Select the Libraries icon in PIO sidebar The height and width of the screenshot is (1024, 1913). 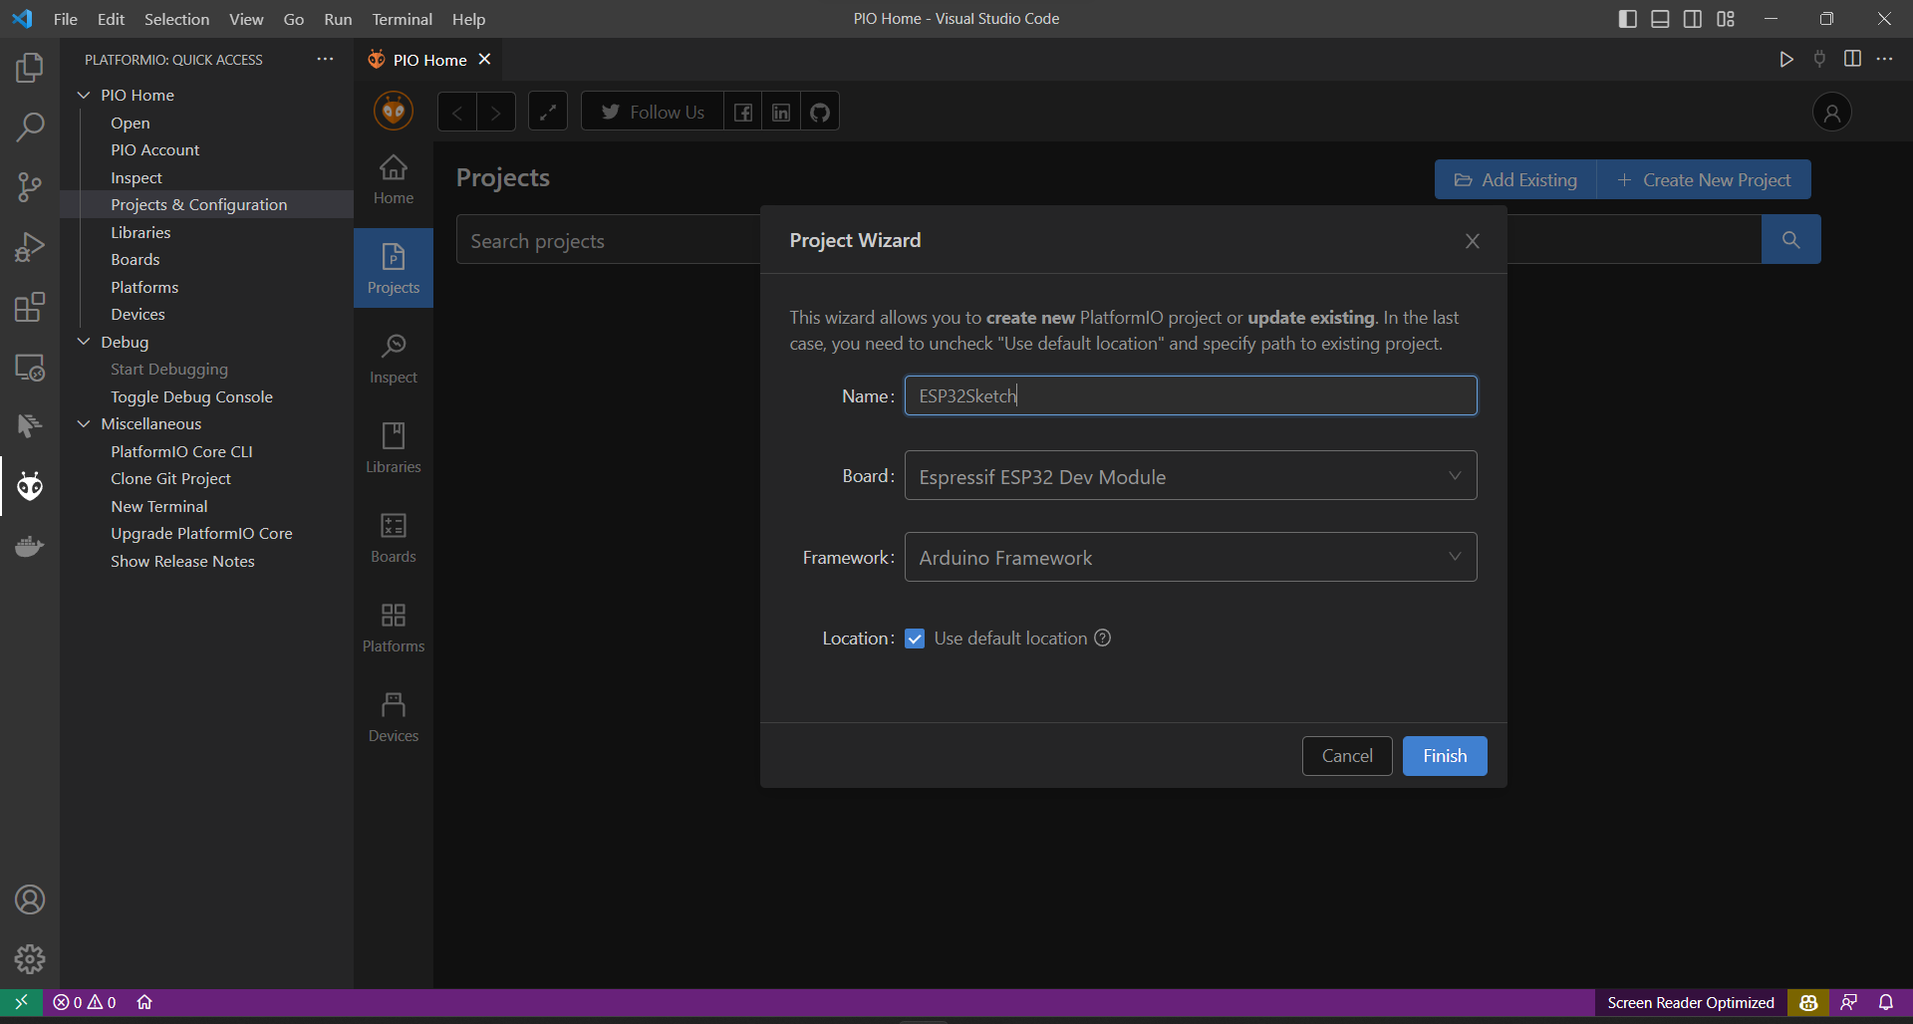coord(393,446)
